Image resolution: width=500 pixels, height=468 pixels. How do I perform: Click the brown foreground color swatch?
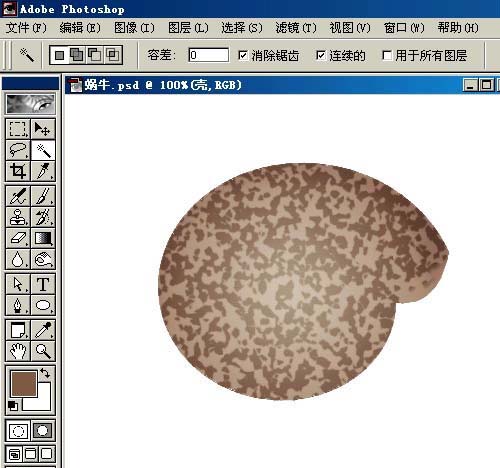tap(24, 384)
